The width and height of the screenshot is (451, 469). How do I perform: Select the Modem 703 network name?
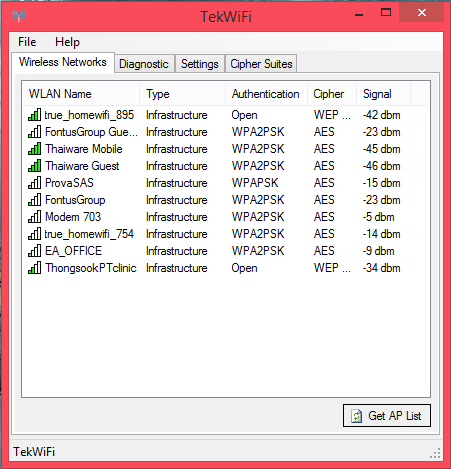(x=73, y=217)
